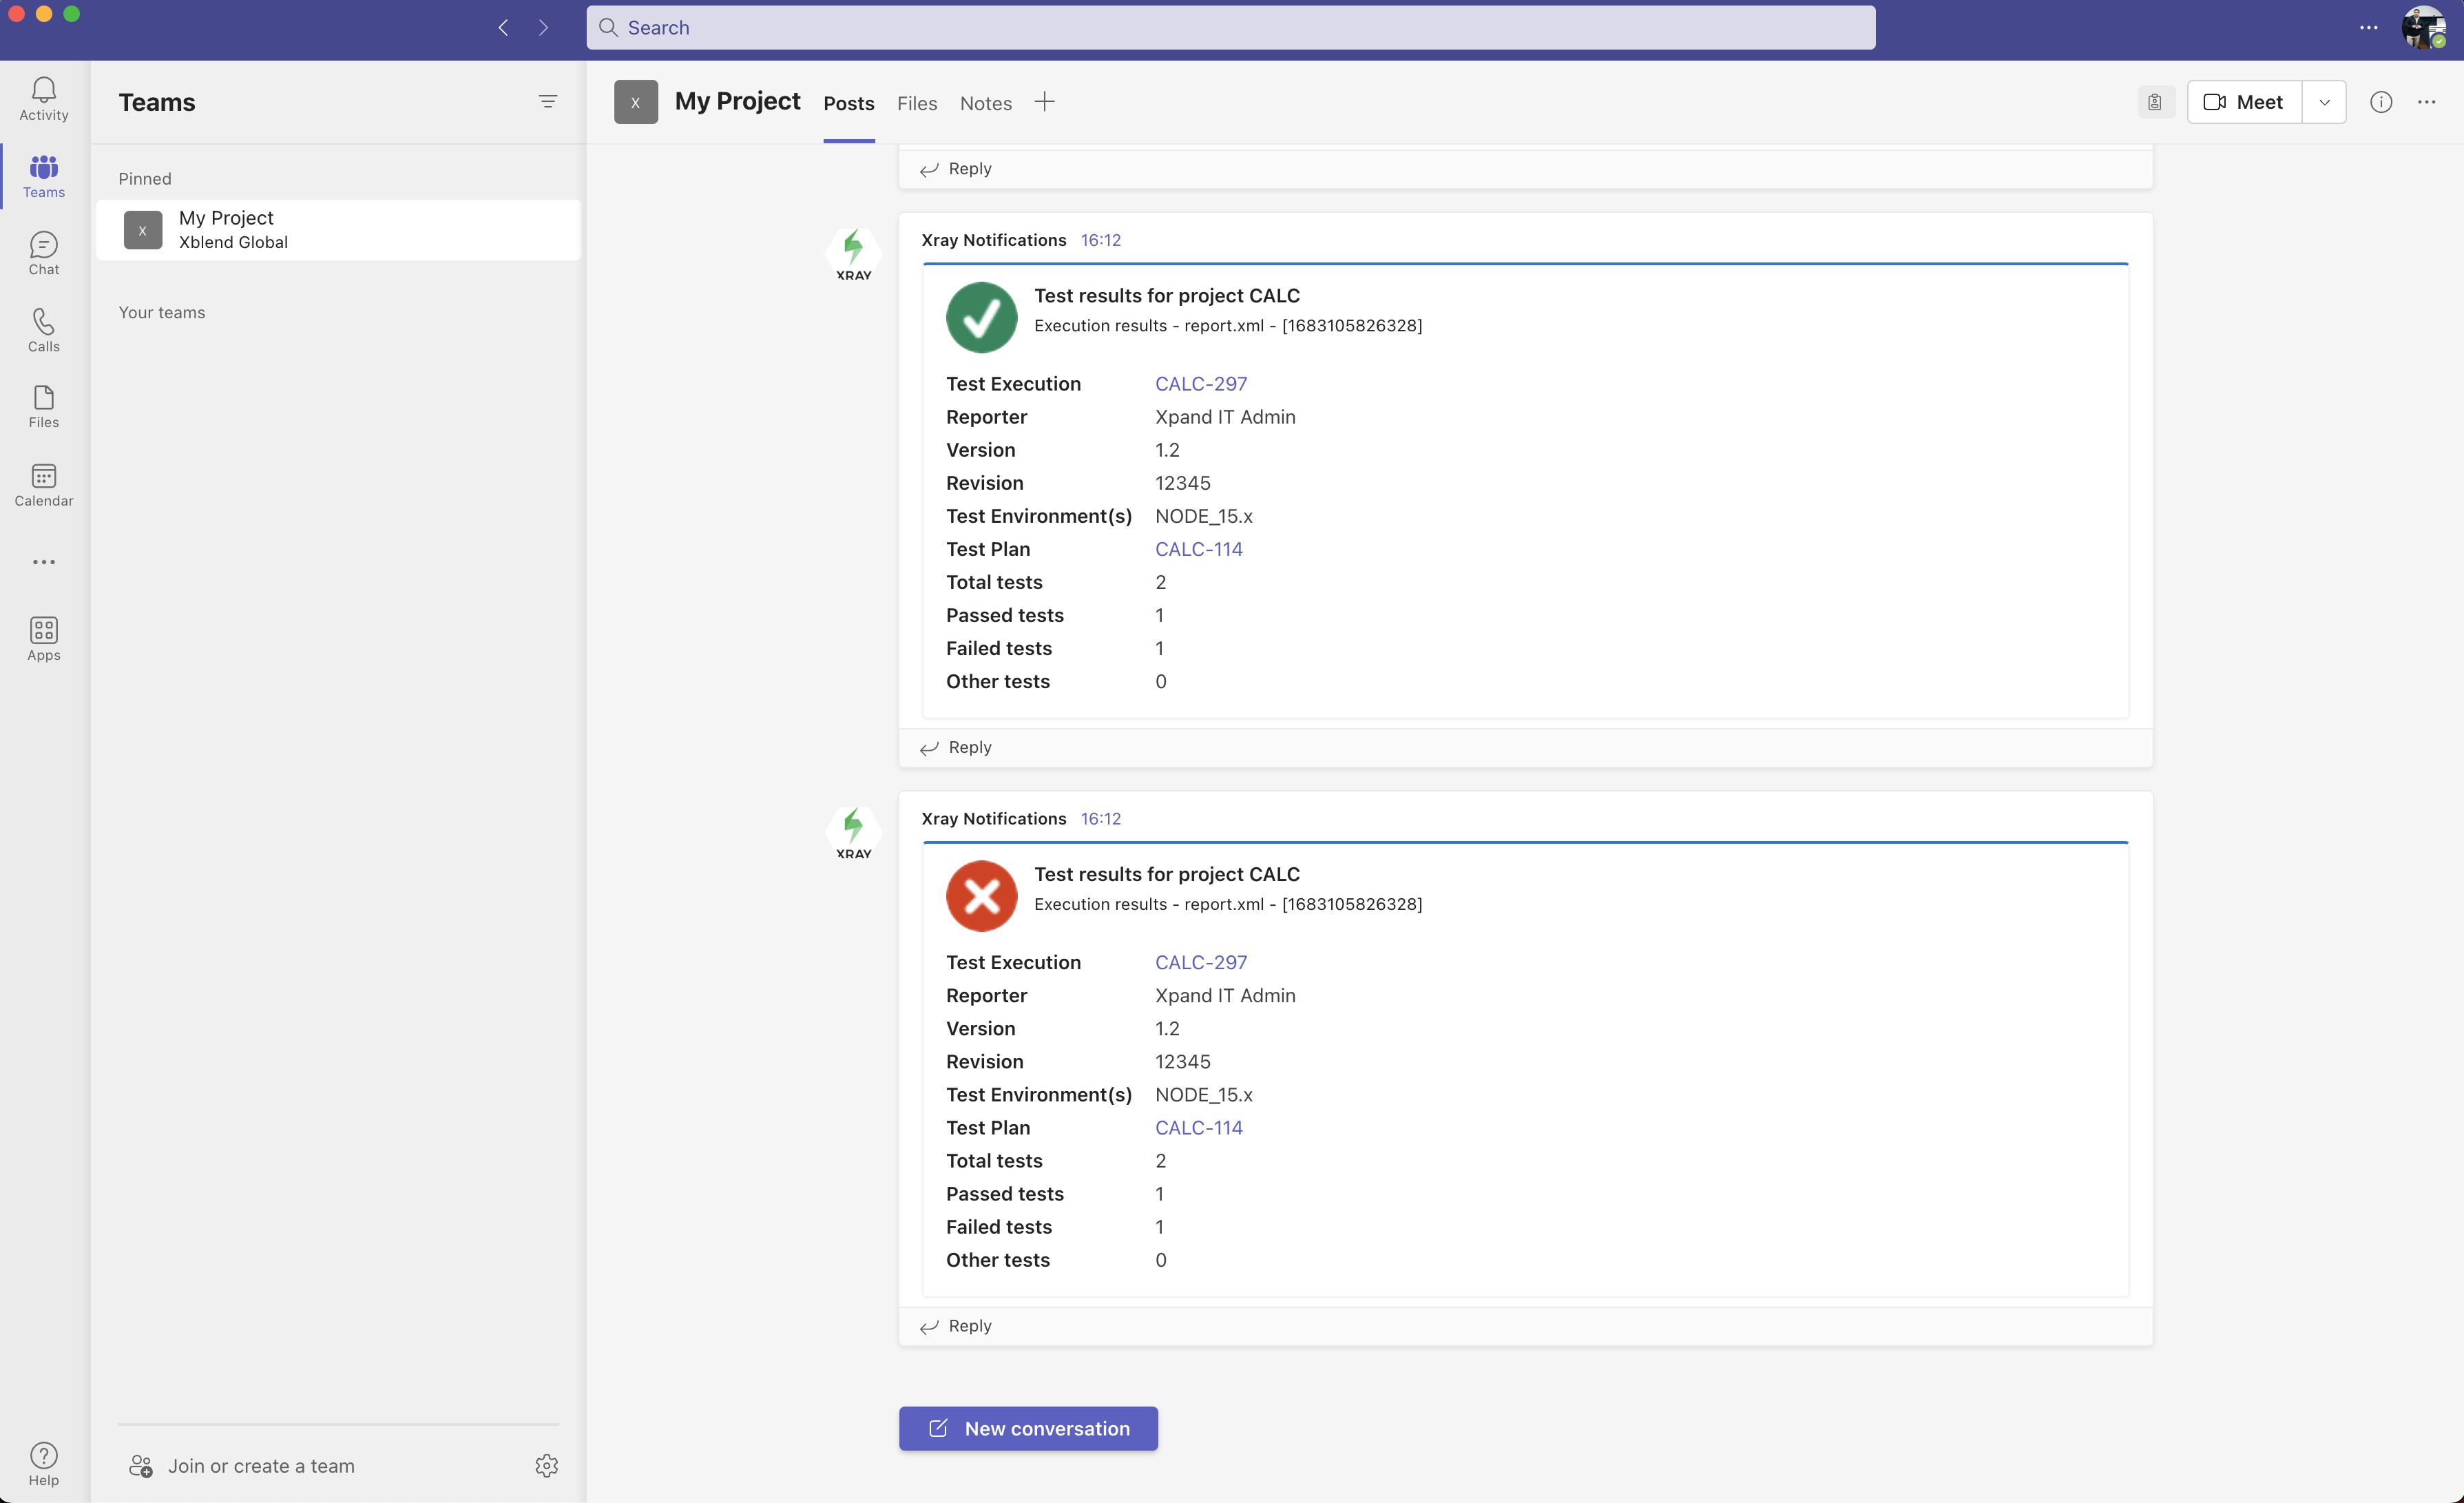Click failed card 'Execution results - report.xml' line
This screenshot has width=2464, height=1503.
pos(1228,904)
